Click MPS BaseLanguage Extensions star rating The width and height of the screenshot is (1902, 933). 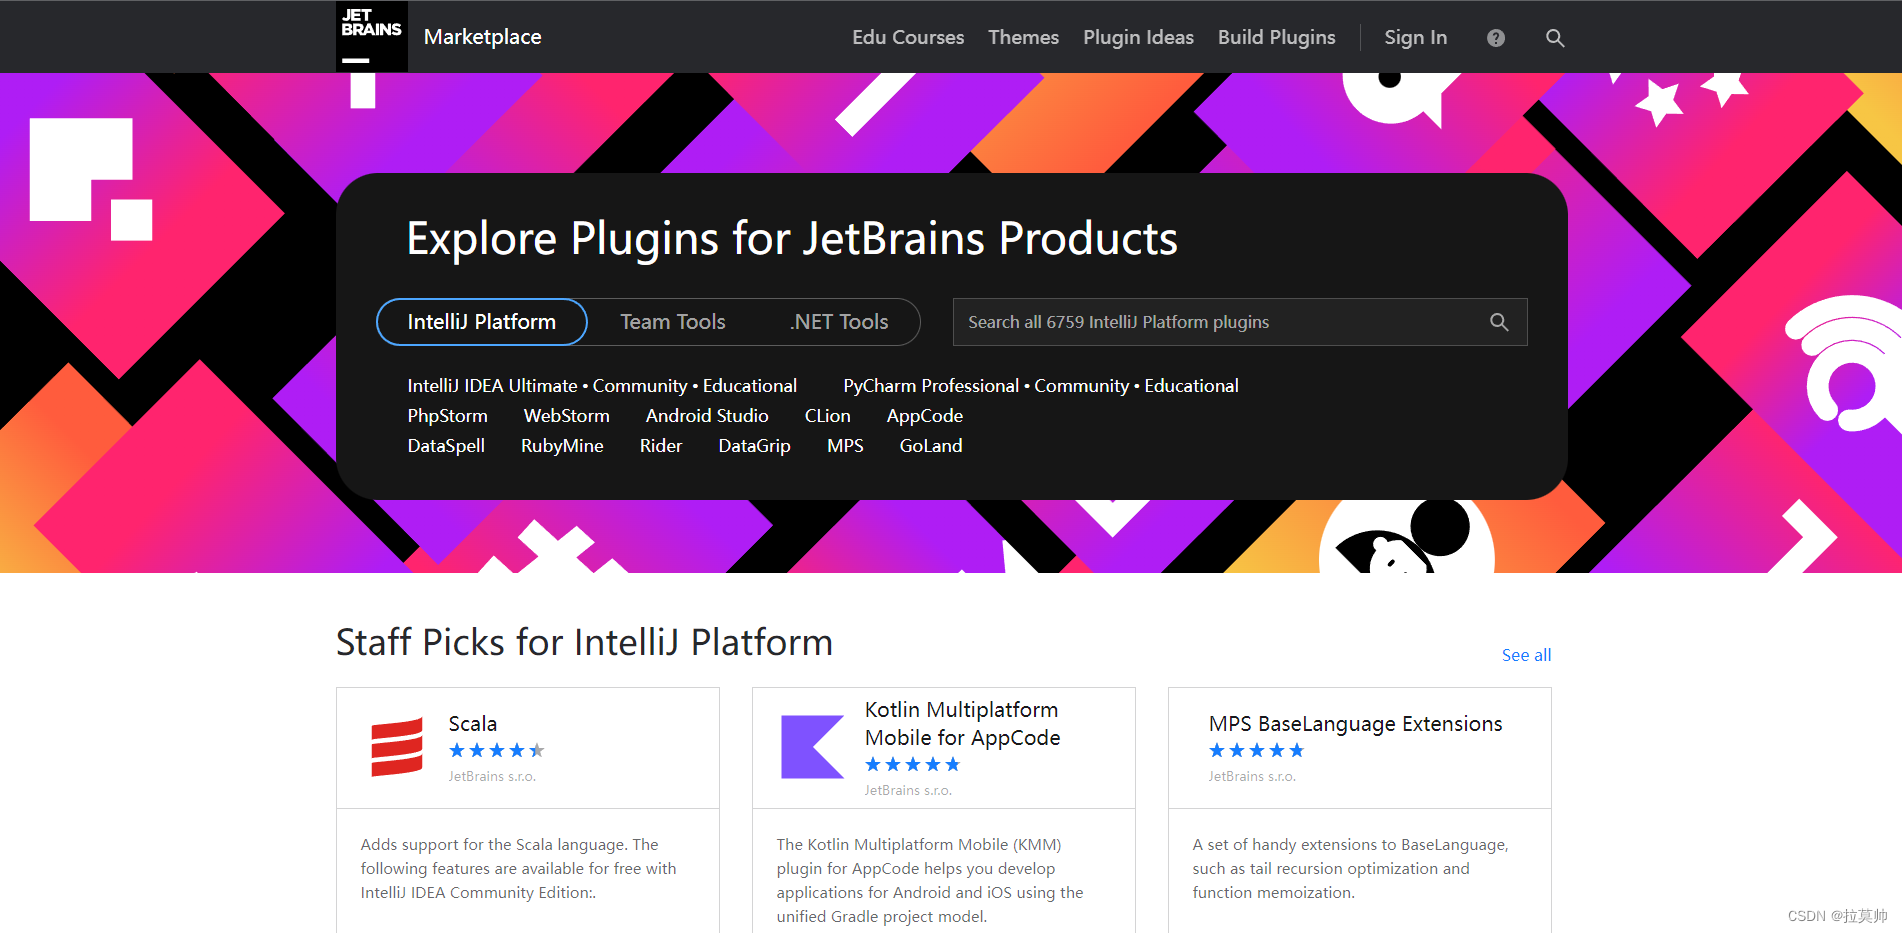click(1256, 750)
